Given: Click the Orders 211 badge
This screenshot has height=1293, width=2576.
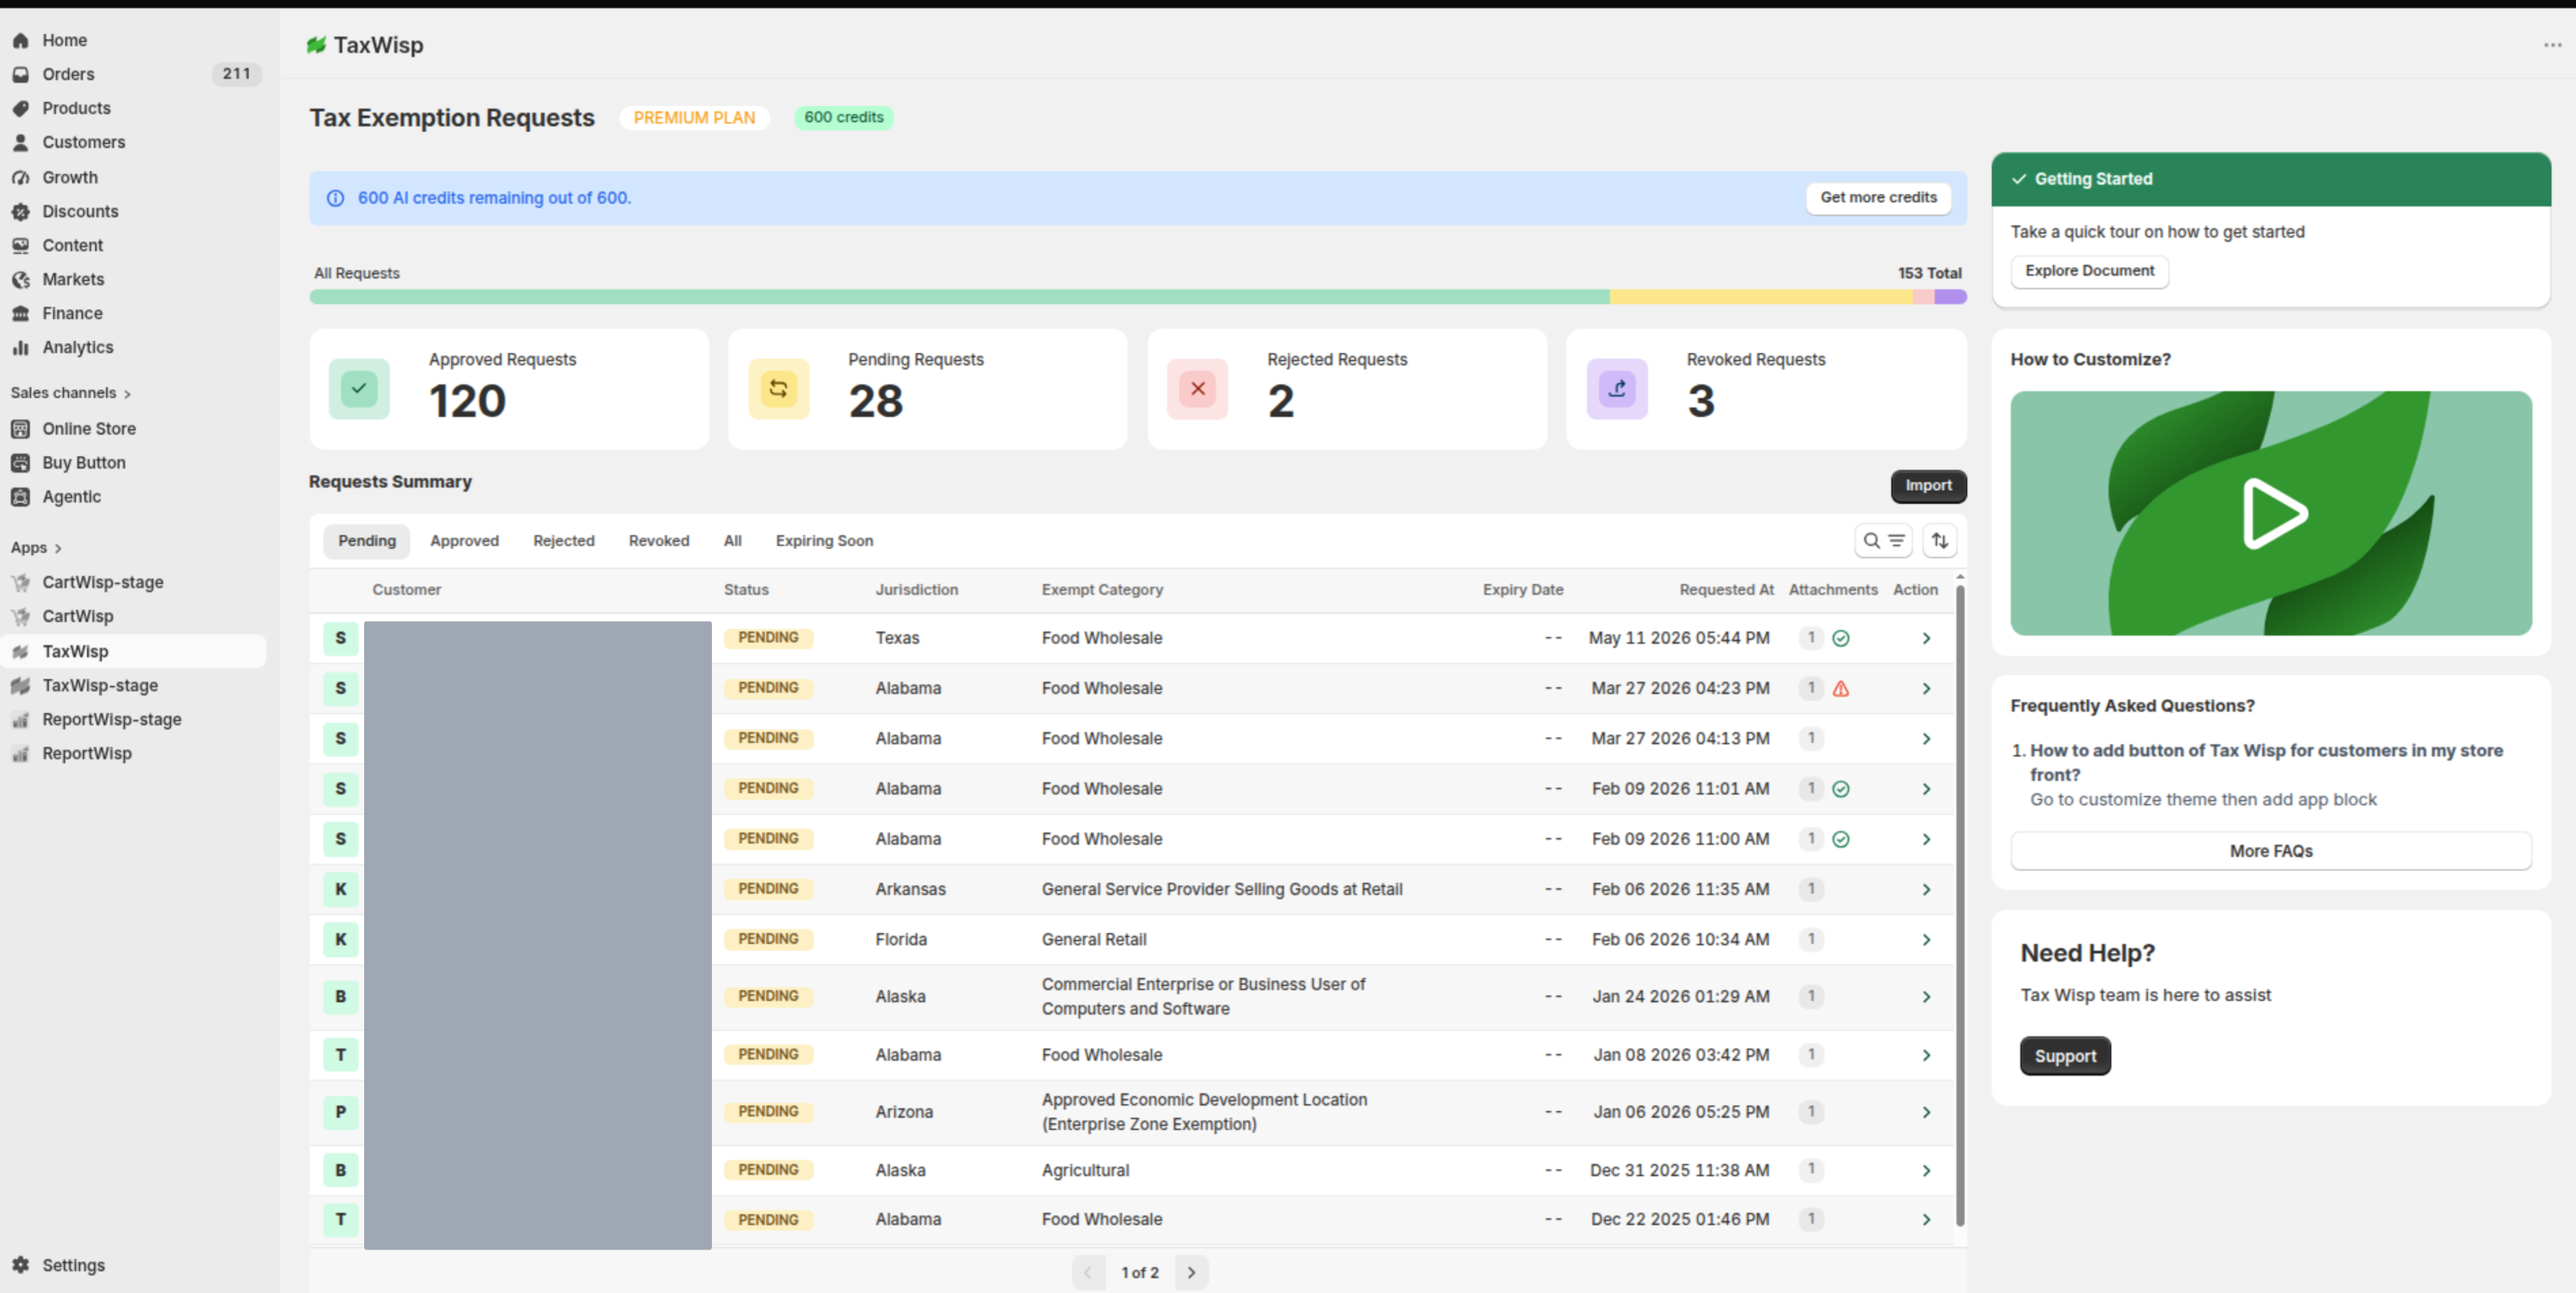Looking at the screenshot, I should [x=236, y=74].
